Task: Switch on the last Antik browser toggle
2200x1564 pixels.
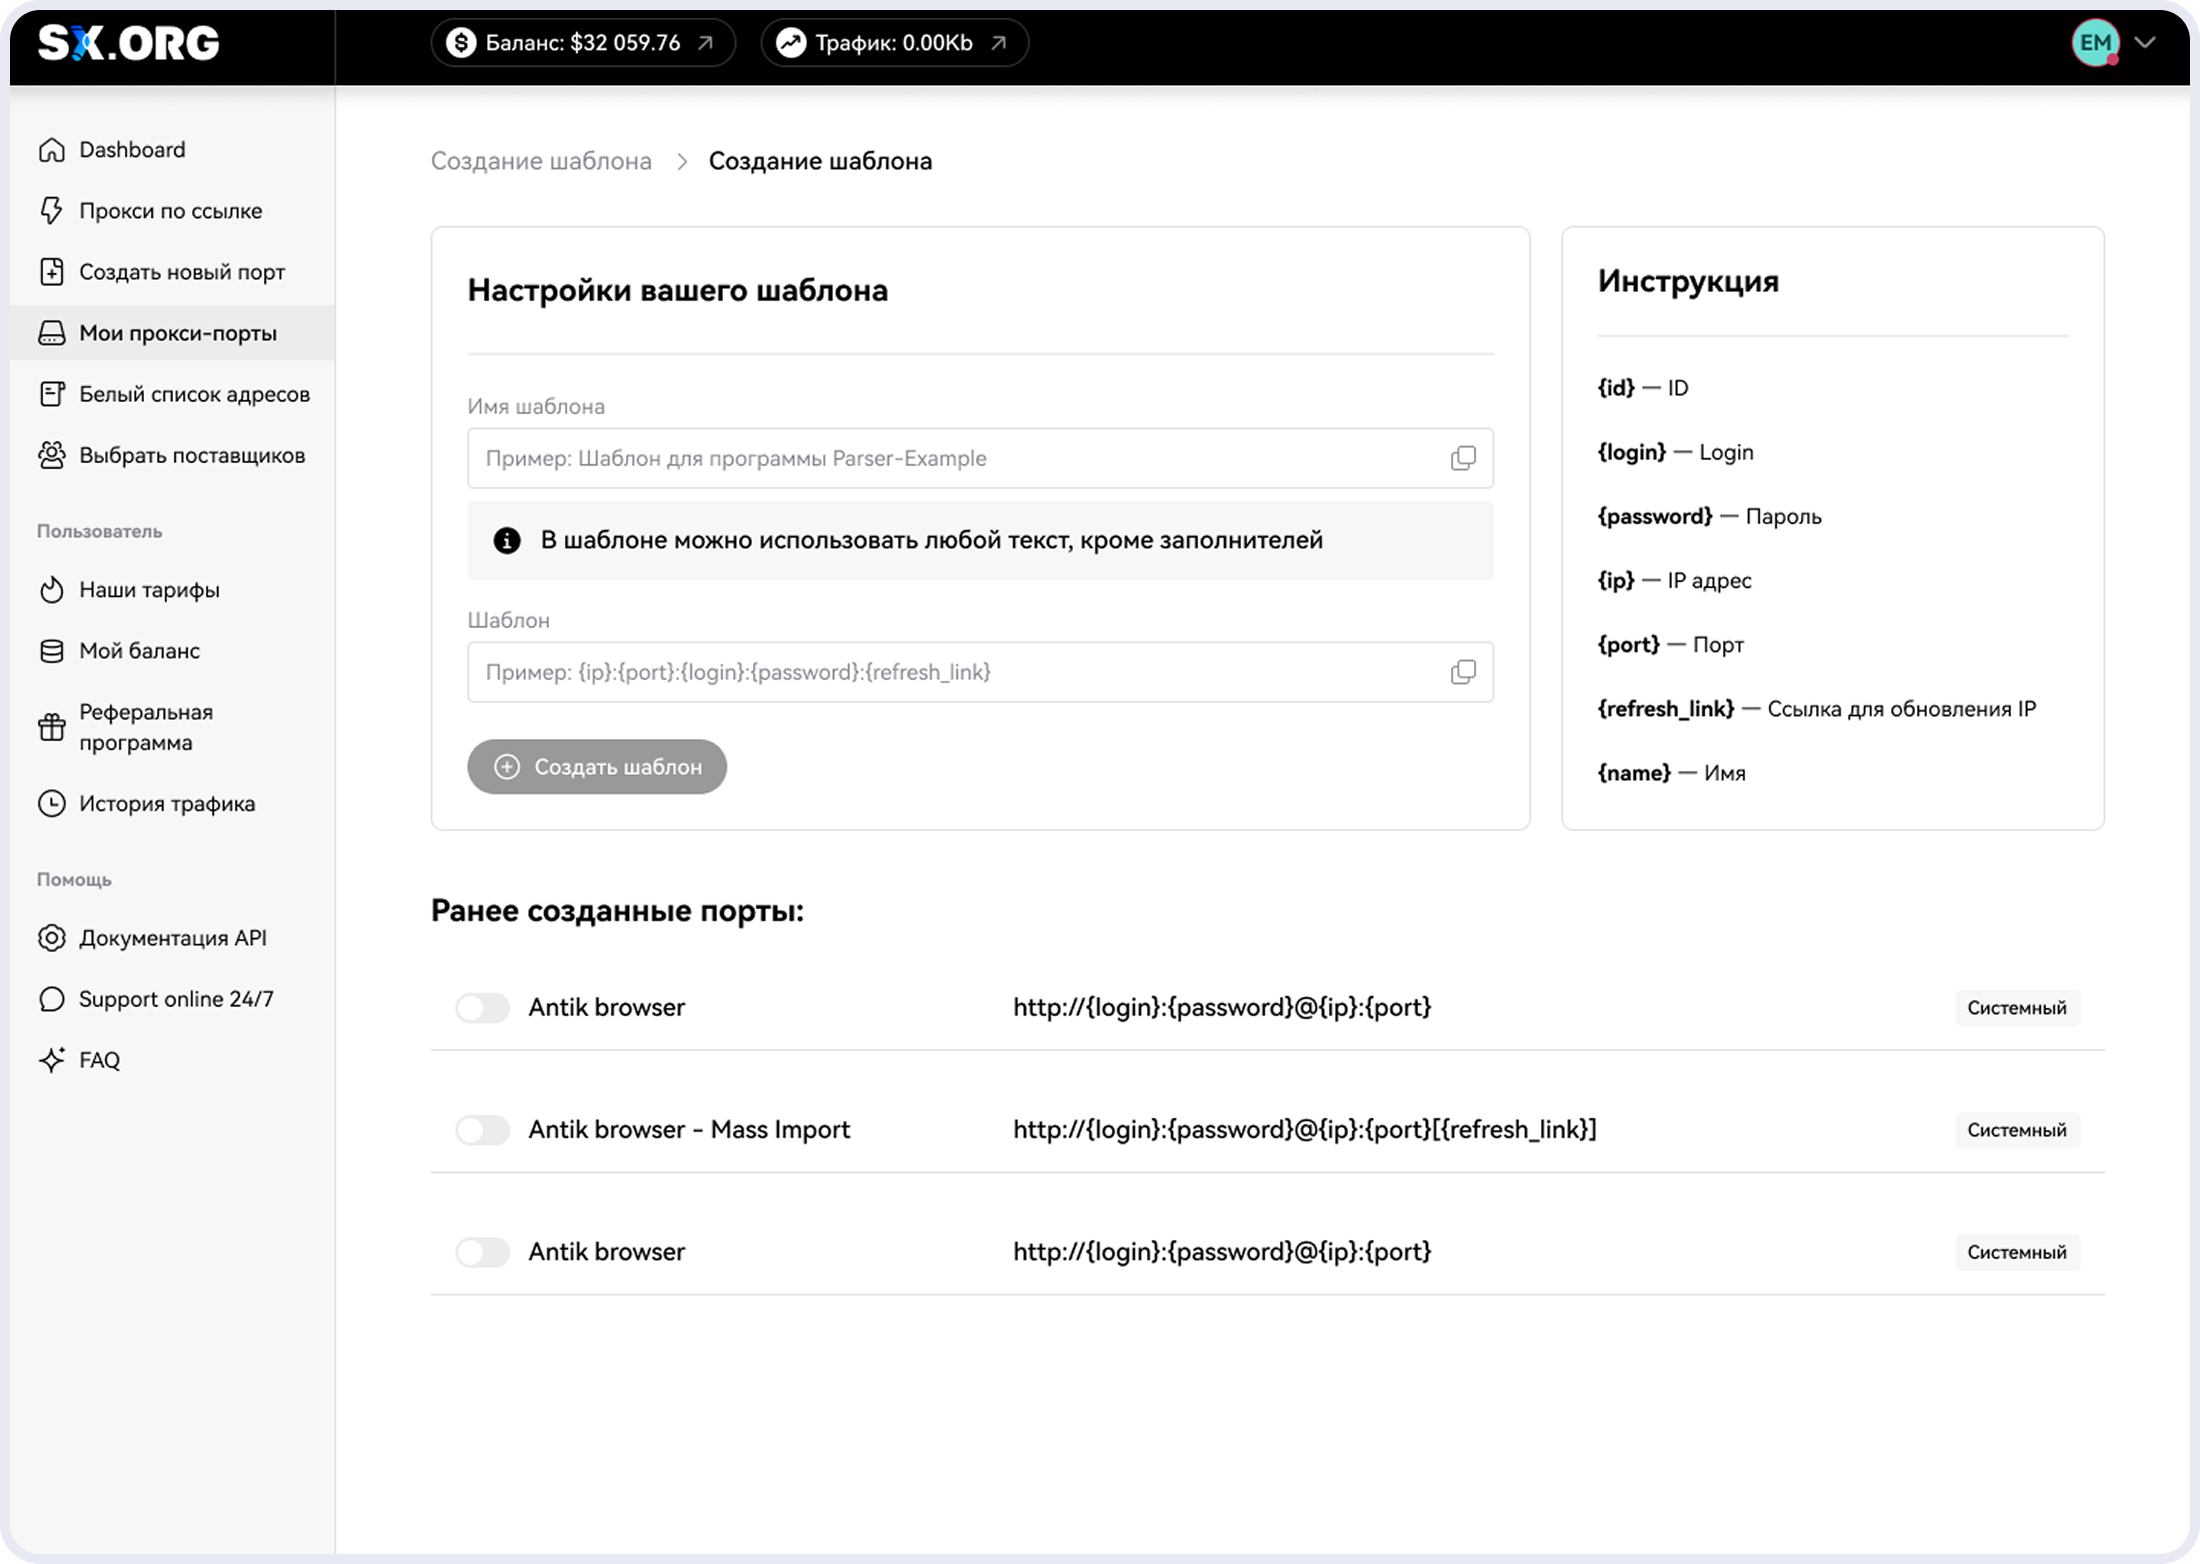Action: (483, 1252)
